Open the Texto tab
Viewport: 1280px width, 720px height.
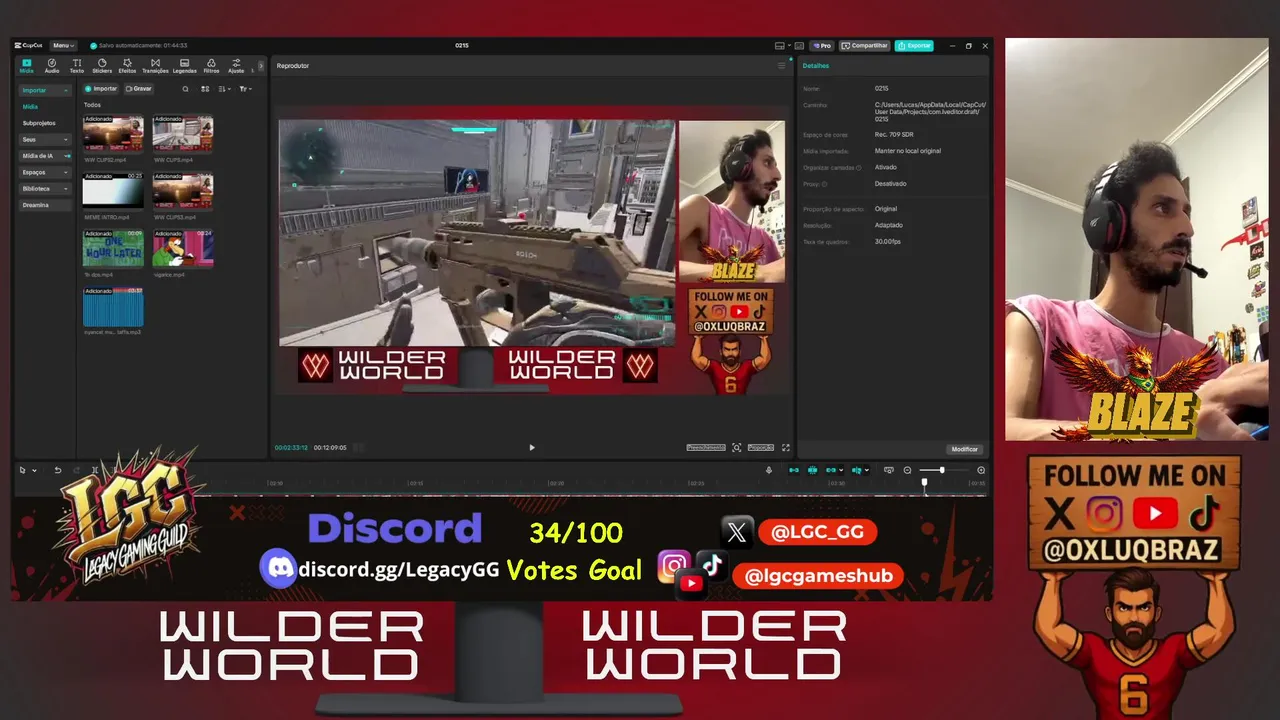click(77, 66)
